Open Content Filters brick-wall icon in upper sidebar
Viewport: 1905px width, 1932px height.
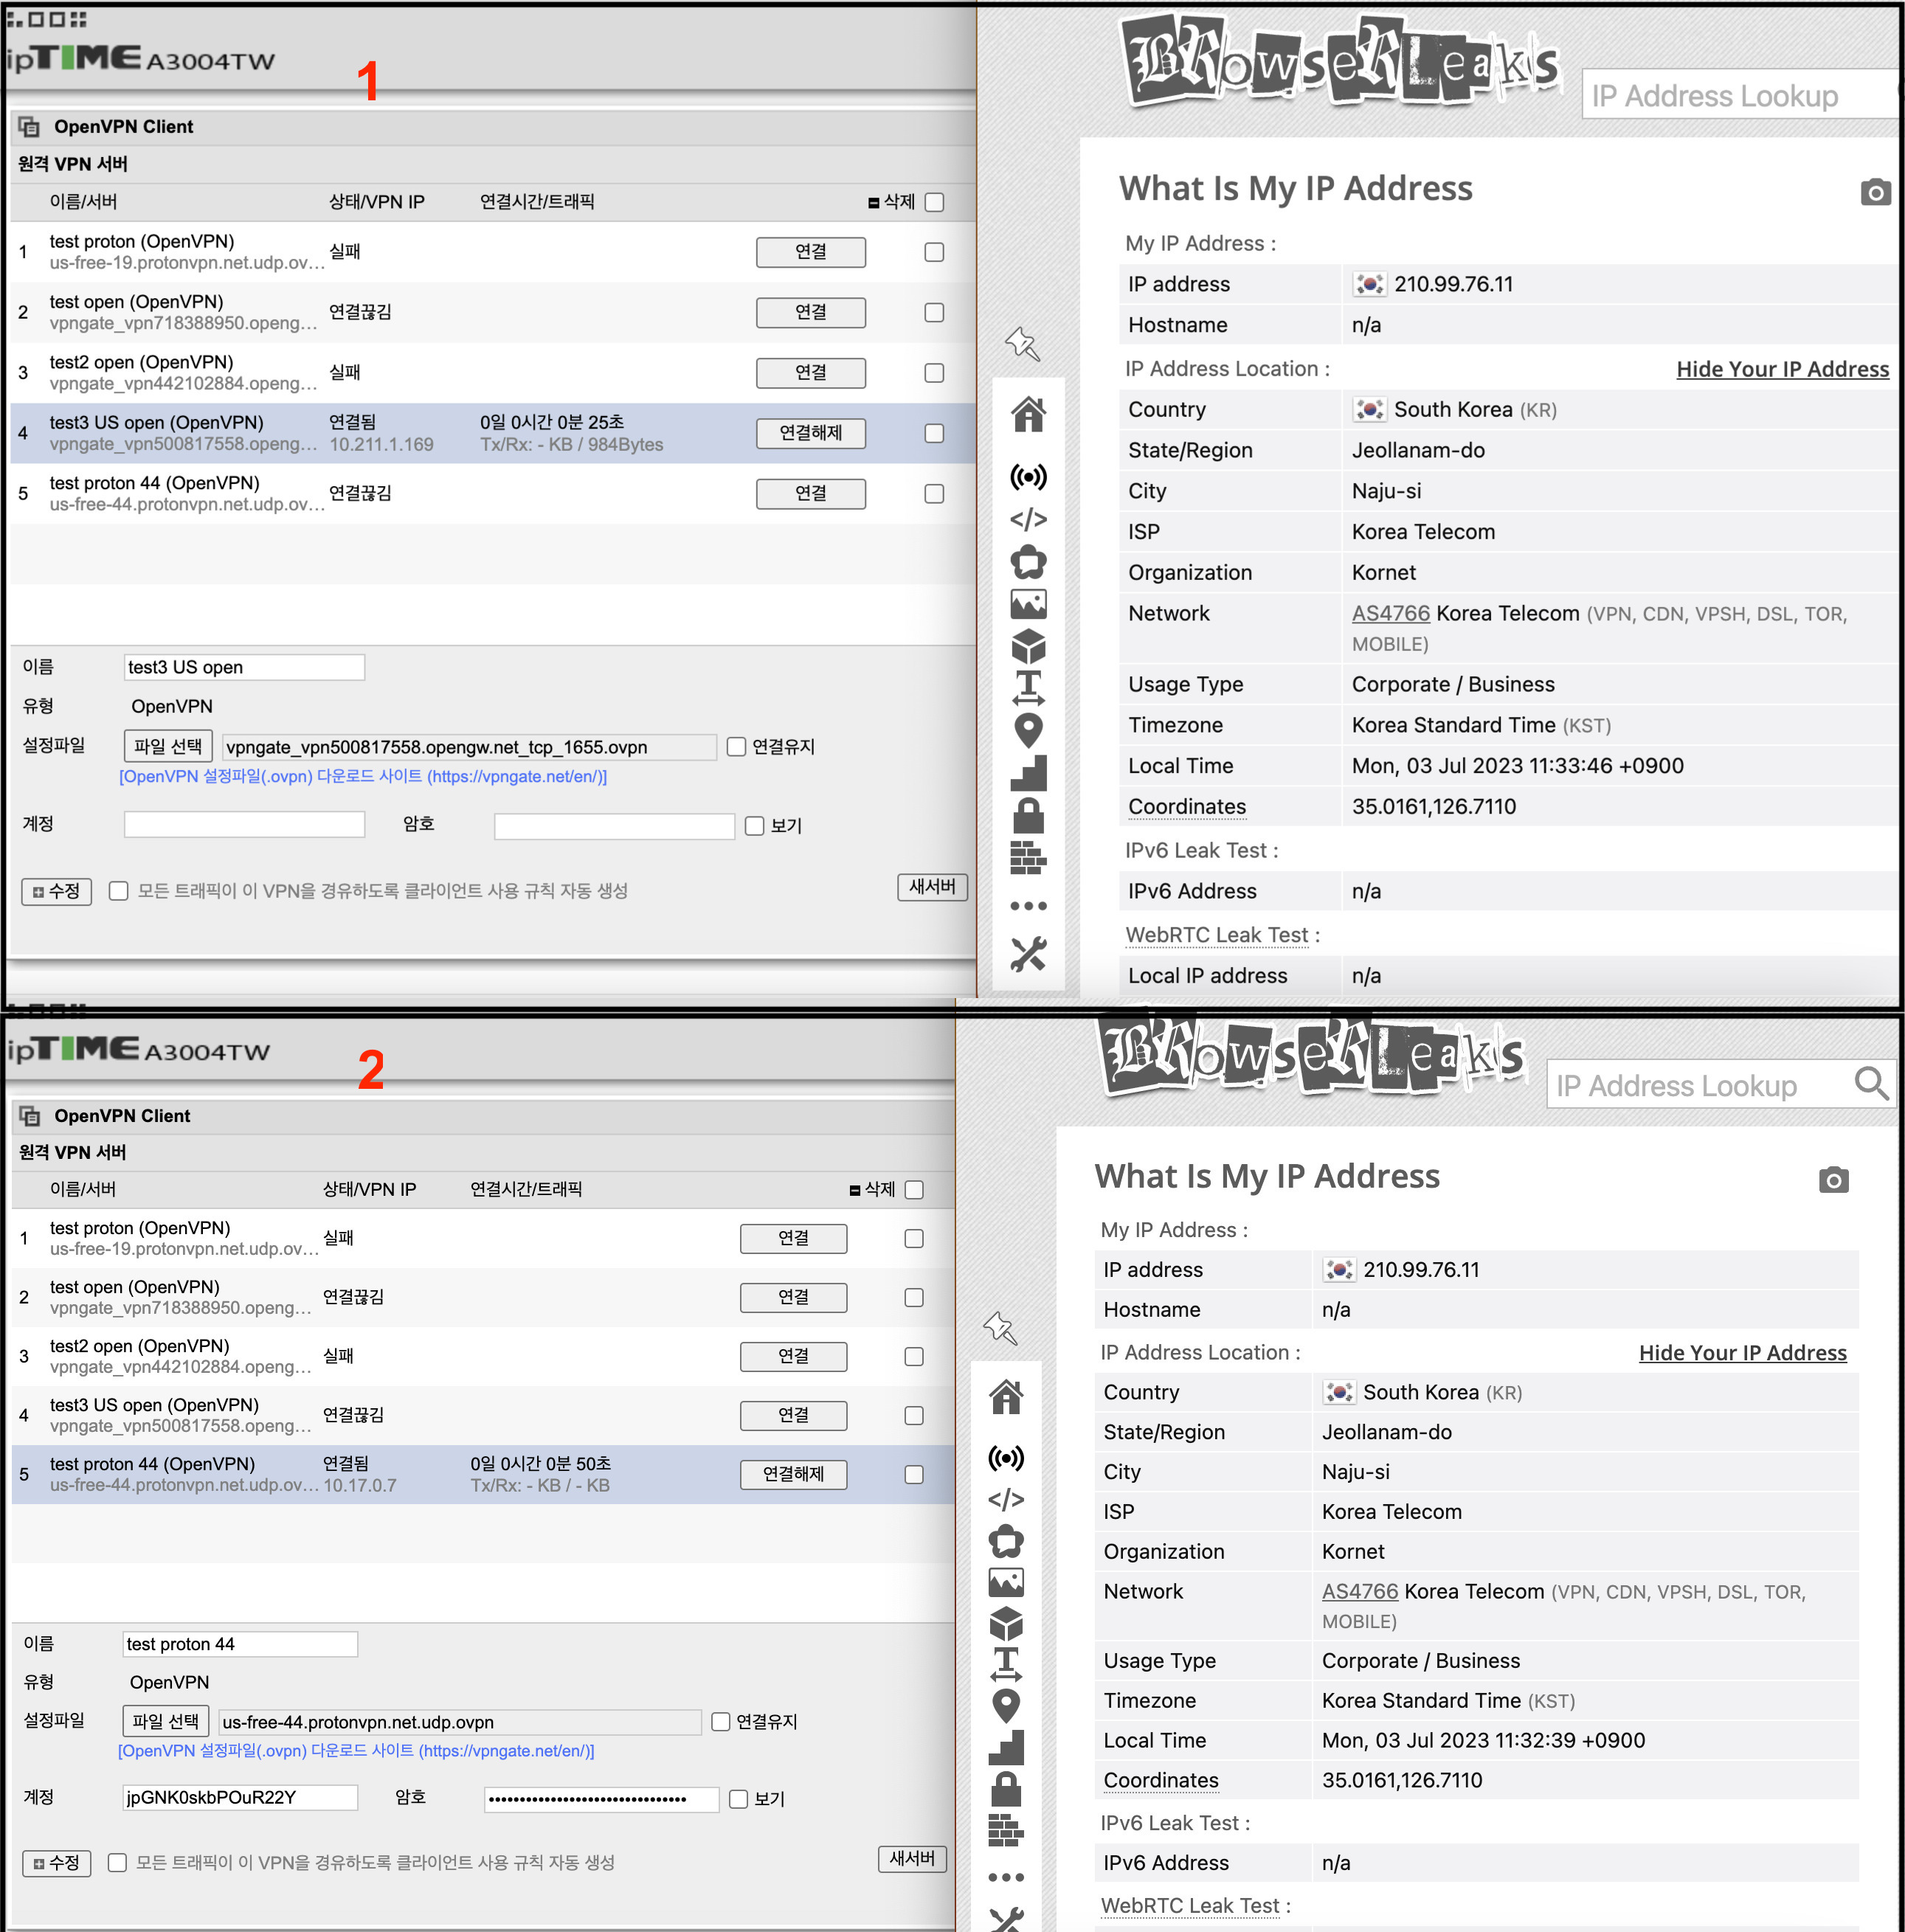point(1028,857)
